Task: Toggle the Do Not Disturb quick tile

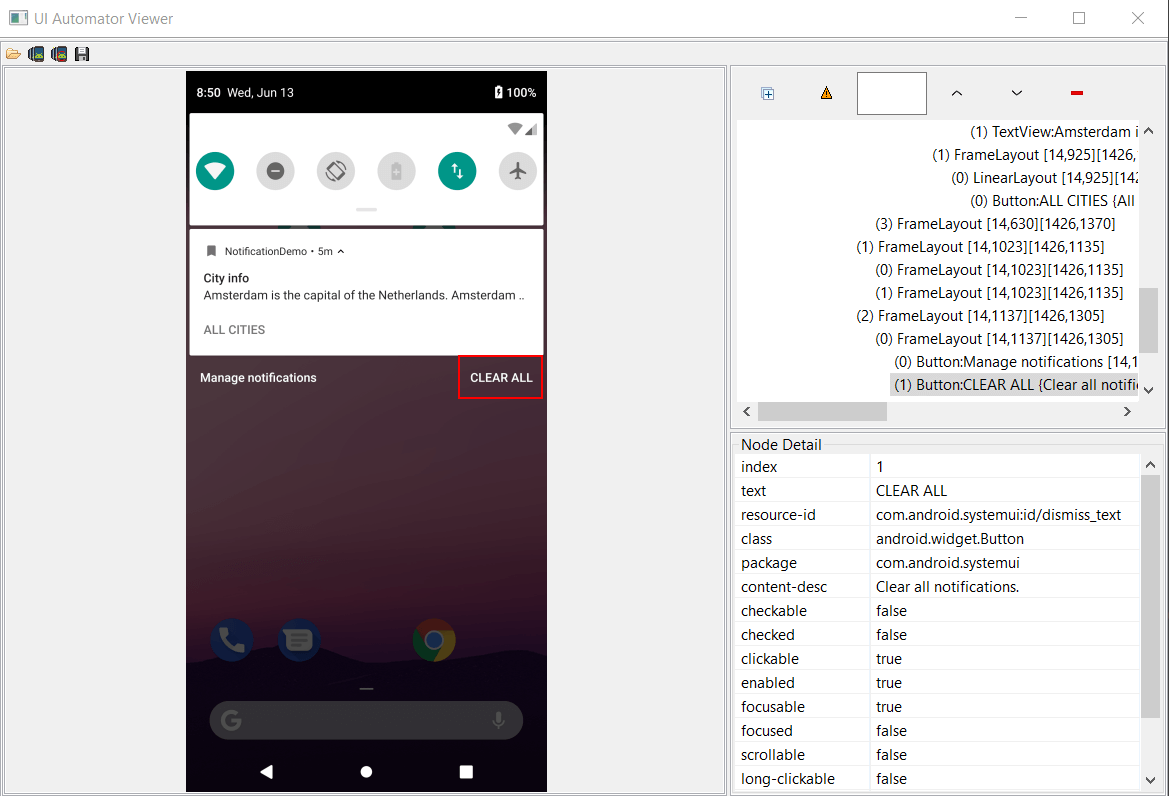Action: [x=276, y=171]
